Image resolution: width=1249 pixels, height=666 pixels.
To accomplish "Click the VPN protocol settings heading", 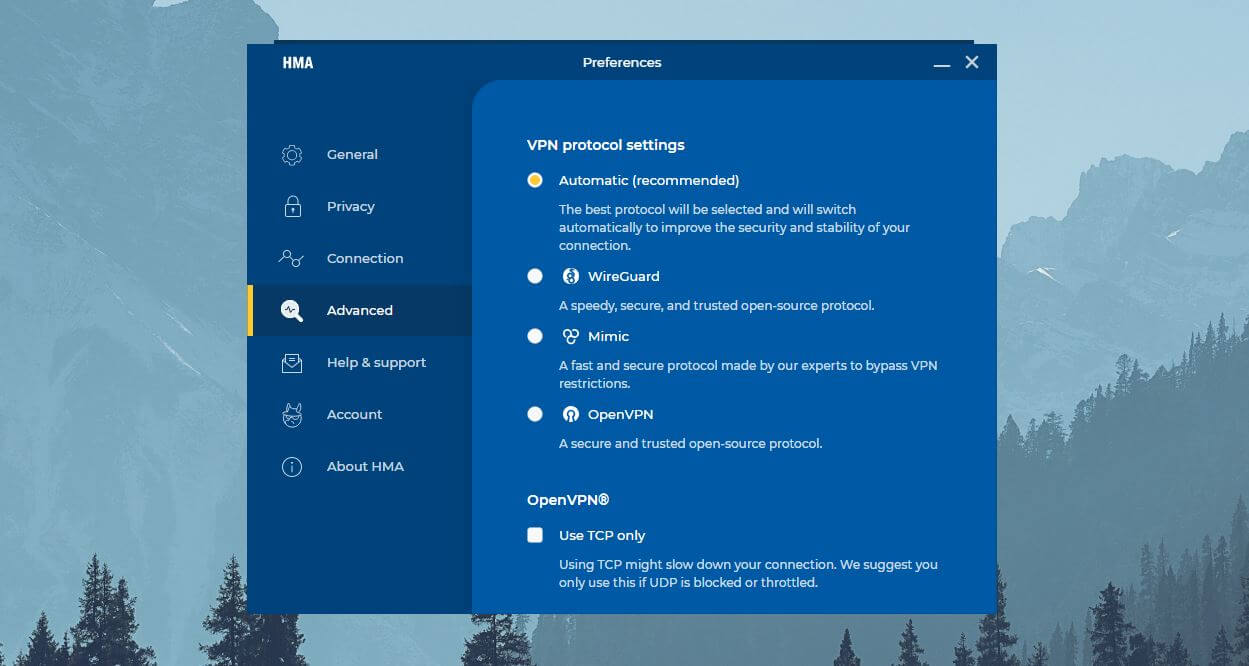I will tap(606, 146).
